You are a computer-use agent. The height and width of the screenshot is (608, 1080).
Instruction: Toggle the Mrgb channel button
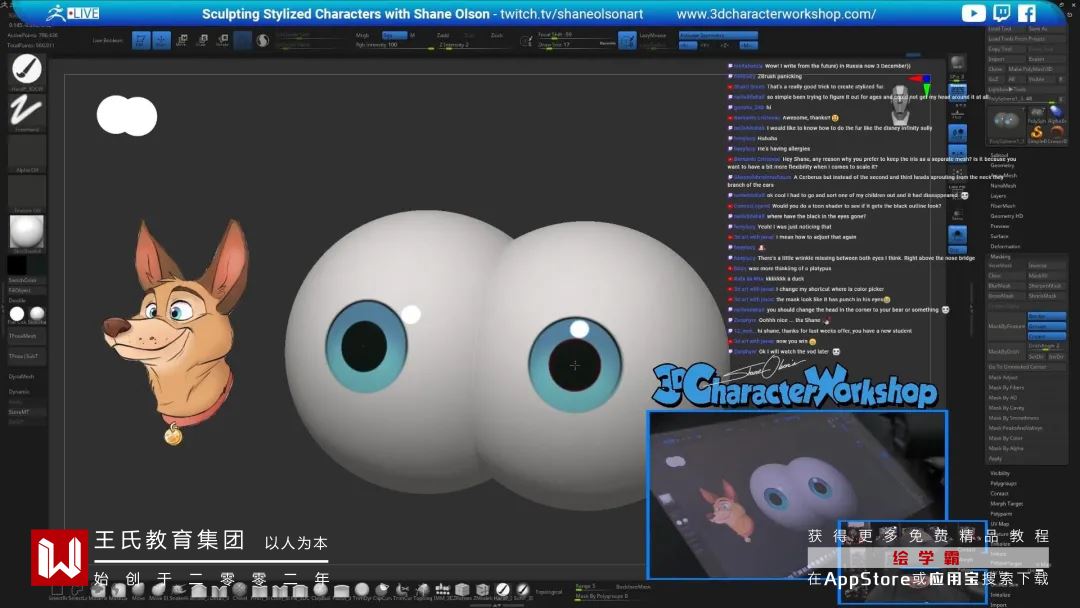click(364, 35)
